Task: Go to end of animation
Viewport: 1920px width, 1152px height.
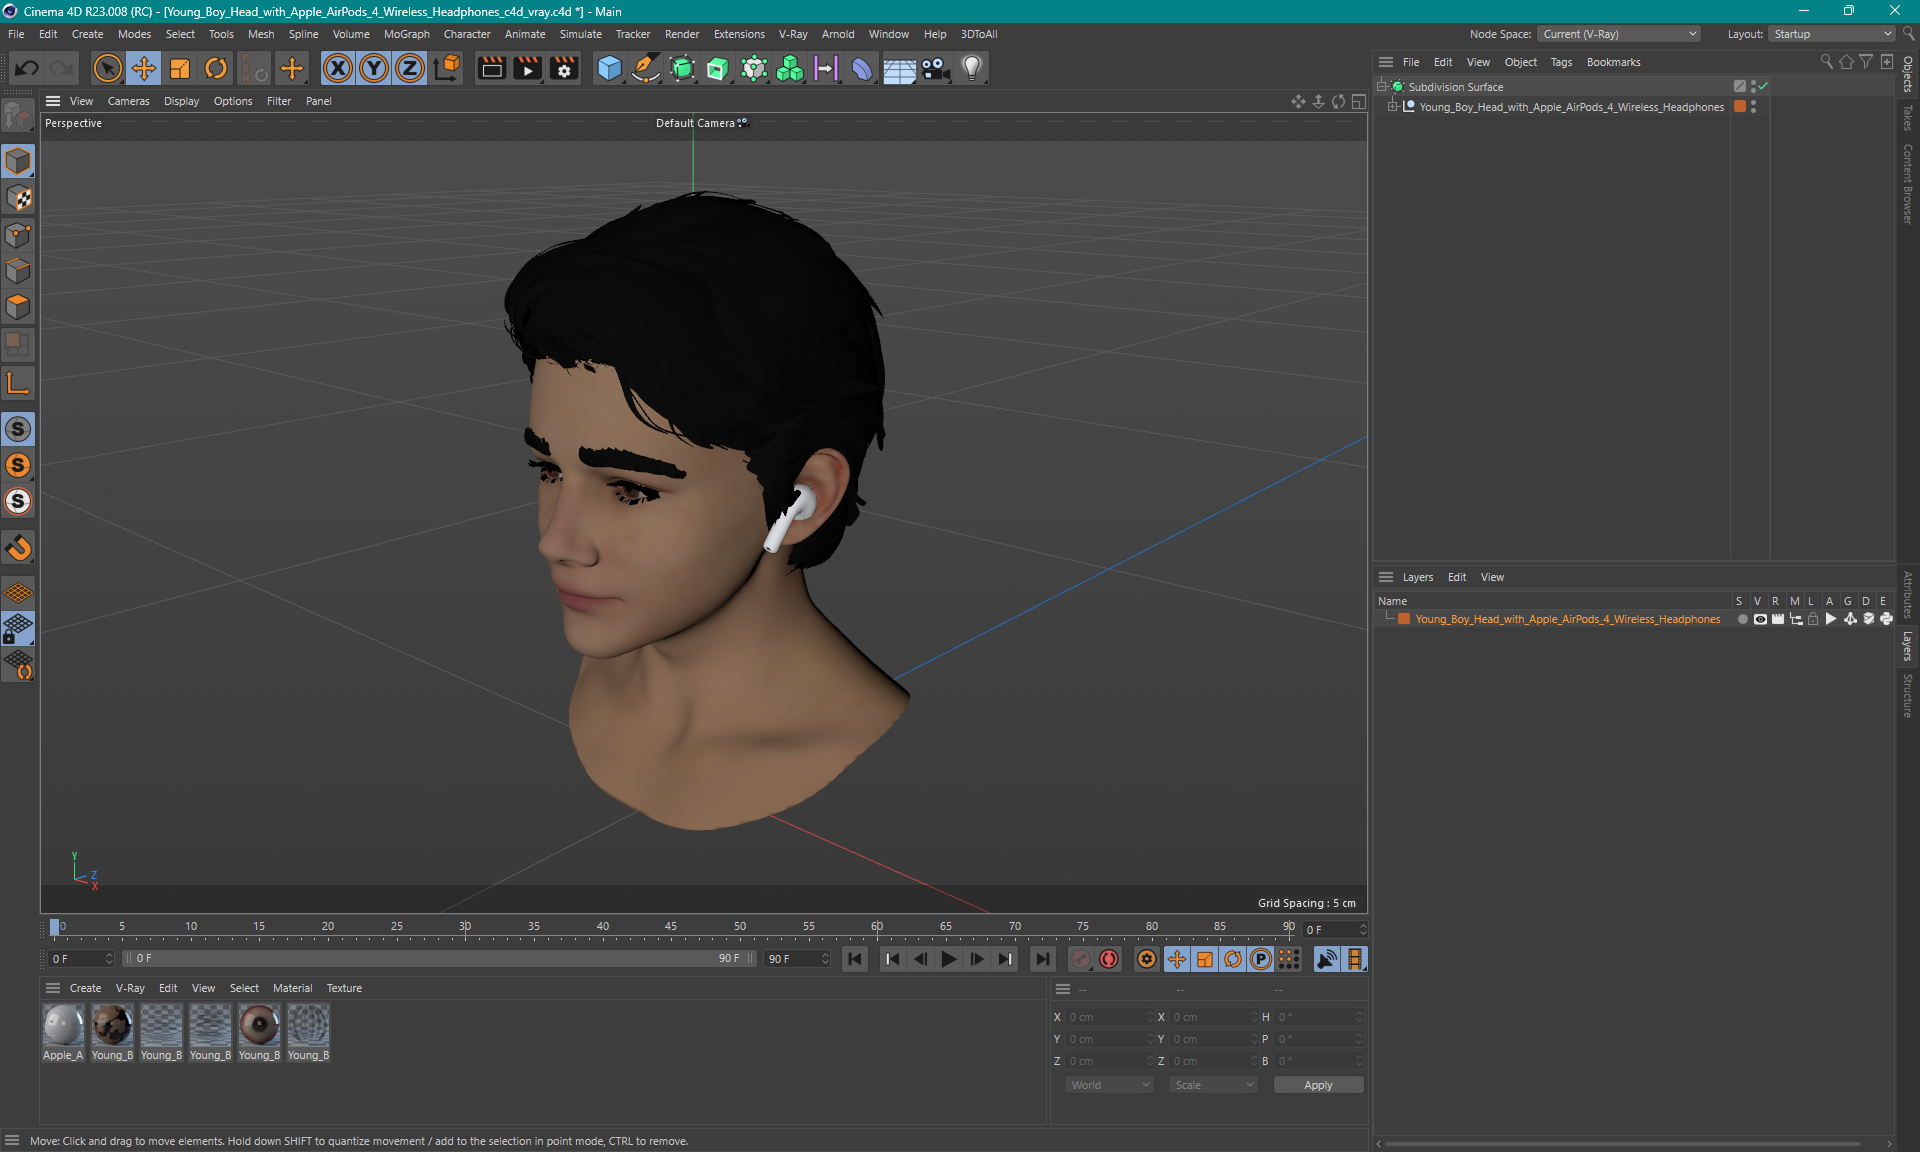Action: click(x=1043, y=959)
